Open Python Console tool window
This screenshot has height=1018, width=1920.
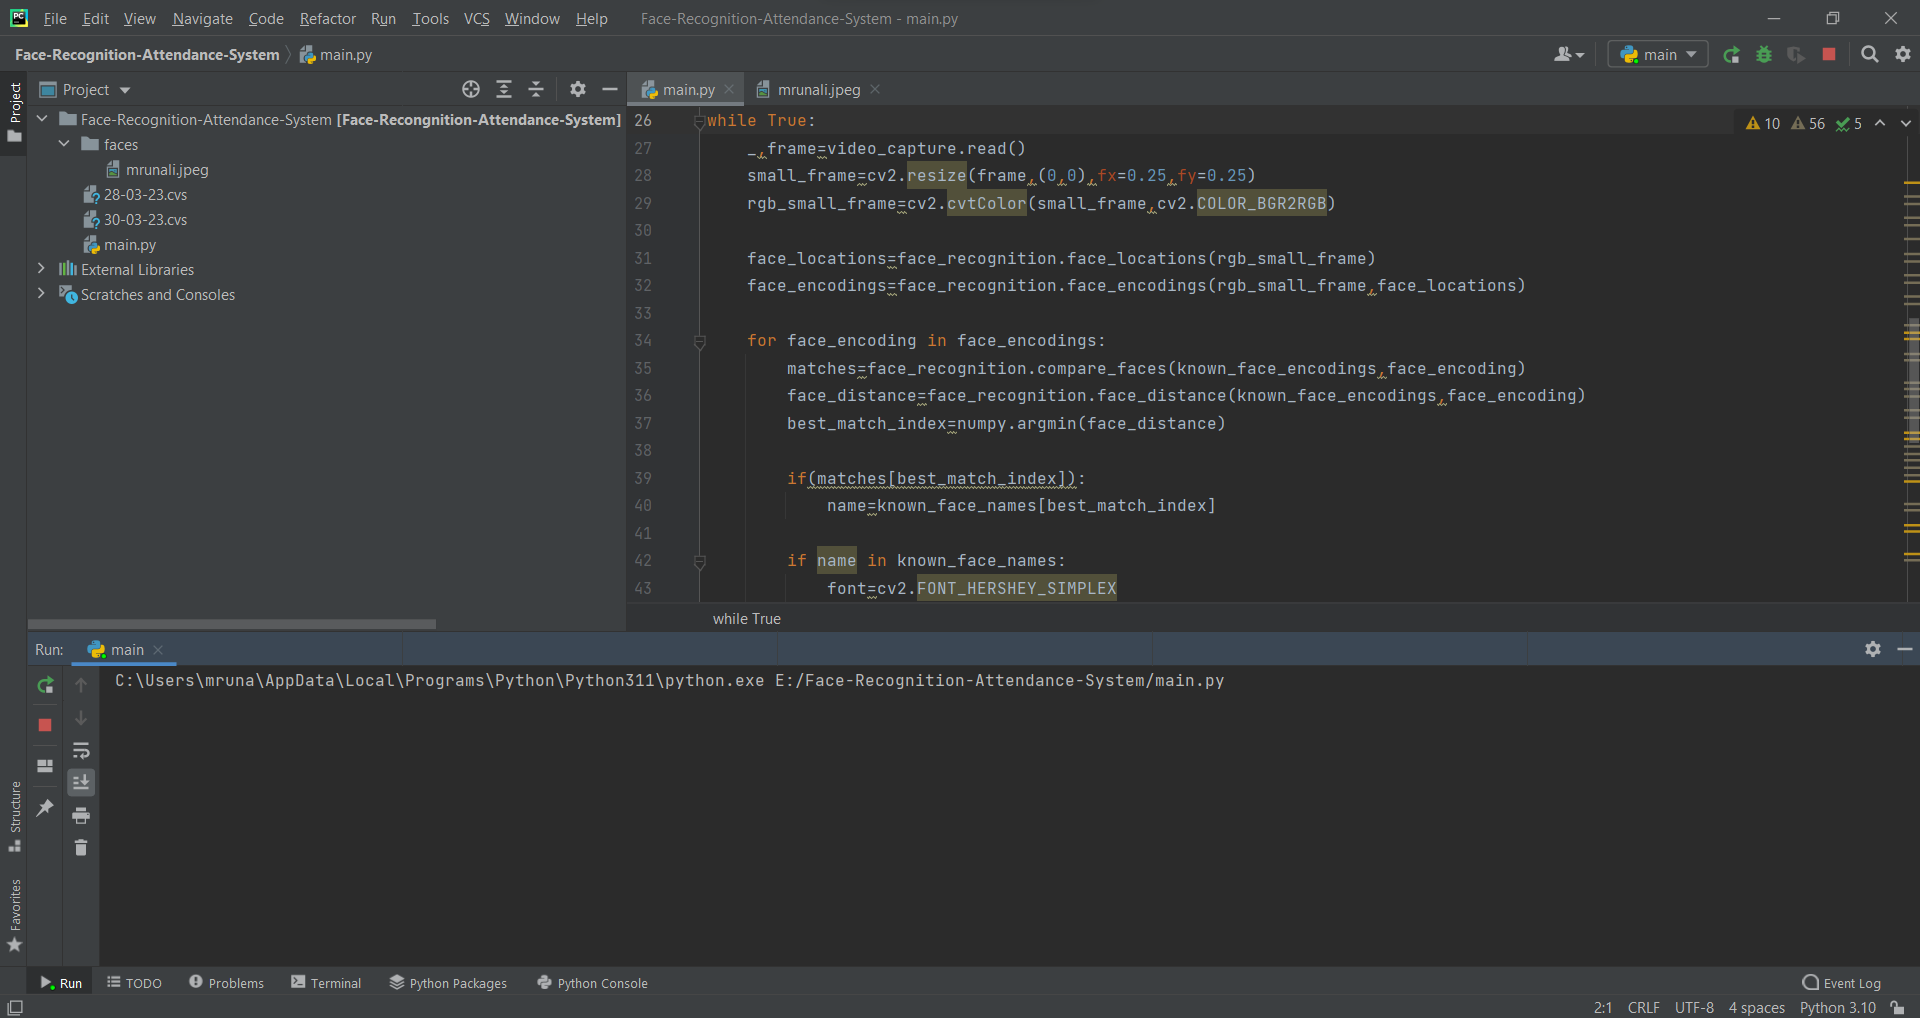(592, 983)
